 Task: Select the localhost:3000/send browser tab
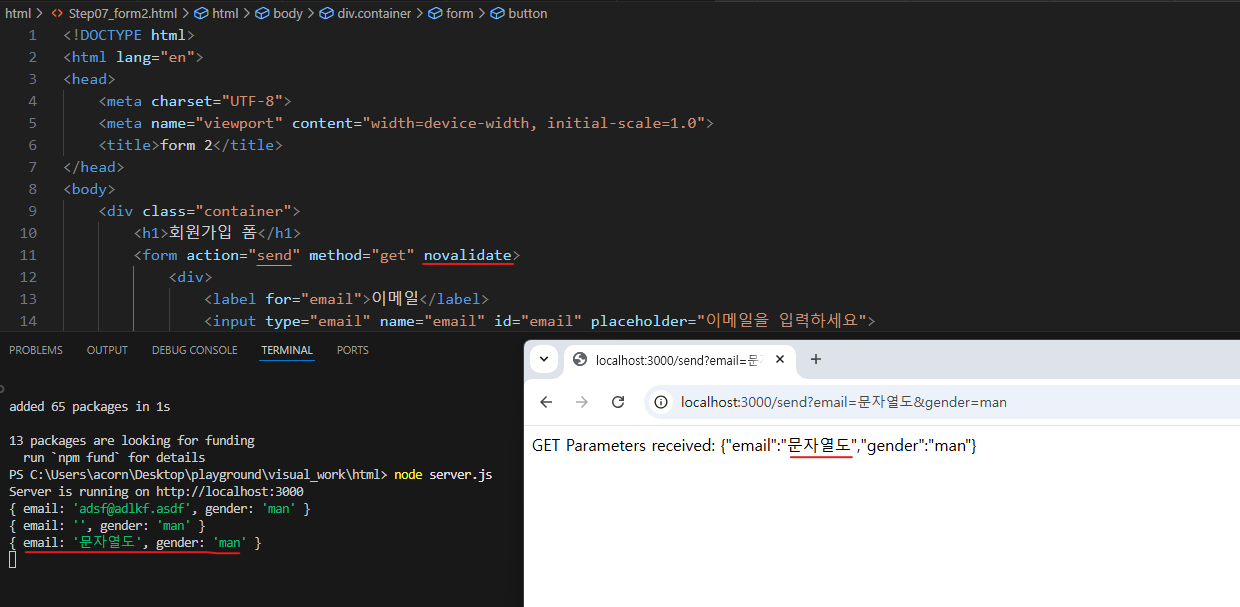point(680,360)
